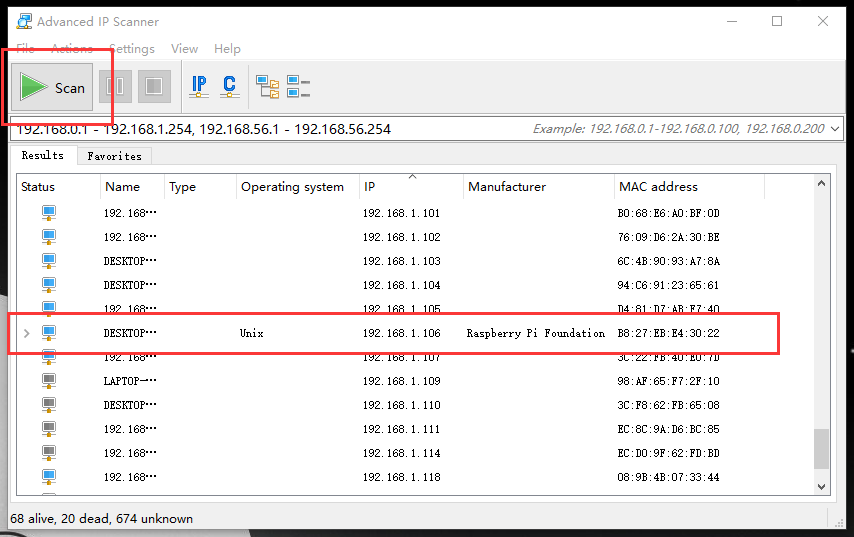Screen dimensions: 854x537
Task: Select IP cell 192.168.1.109
Action: pyautogui.click(x=401, y=381)
